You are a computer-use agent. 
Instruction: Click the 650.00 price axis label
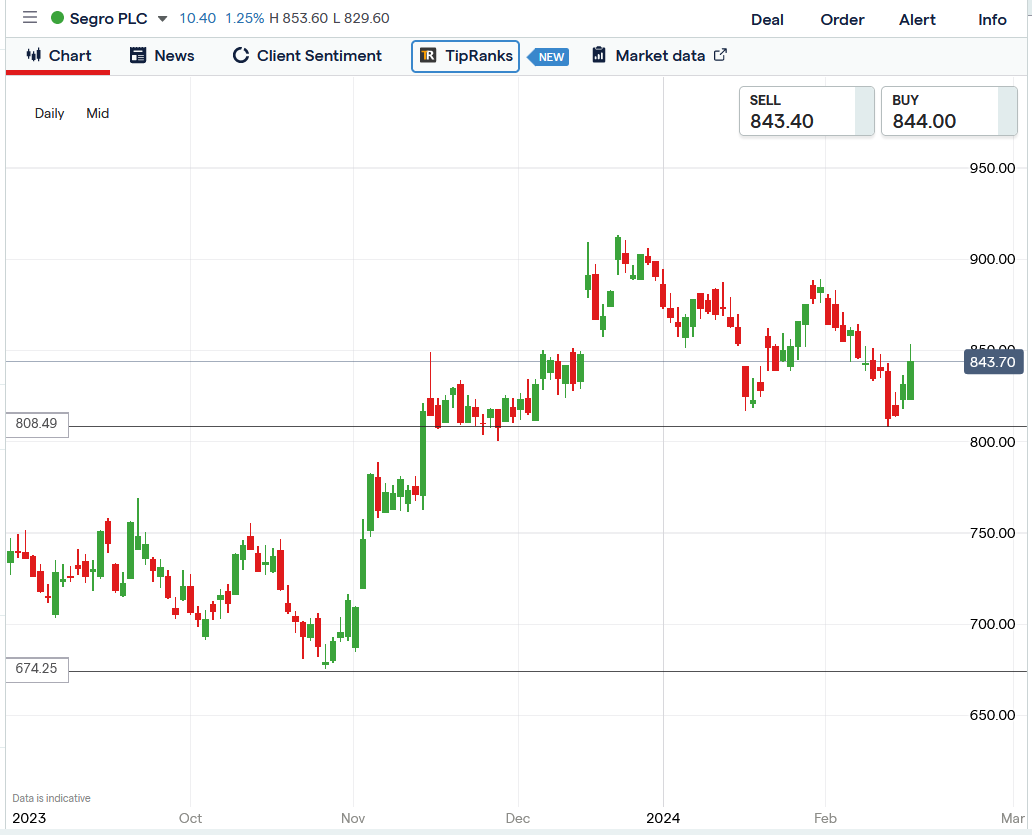point(993,715)
